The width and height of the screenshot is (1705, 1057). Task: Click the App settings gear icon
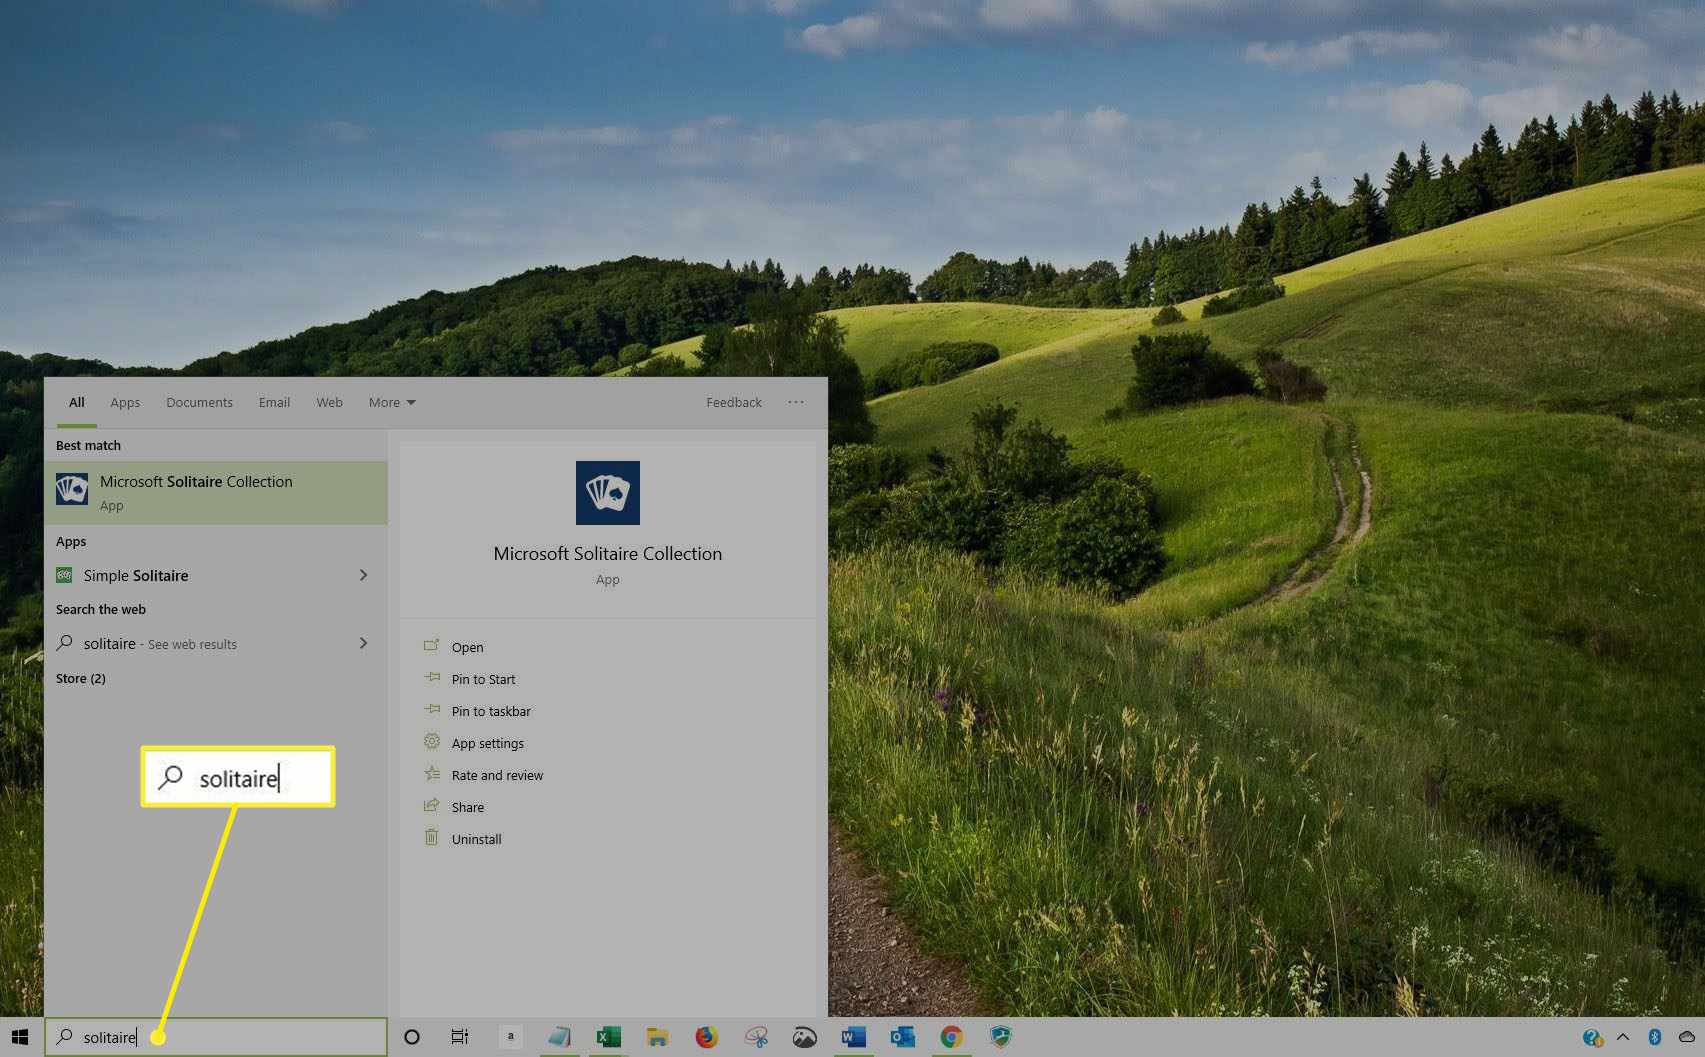tap(432, 742)
